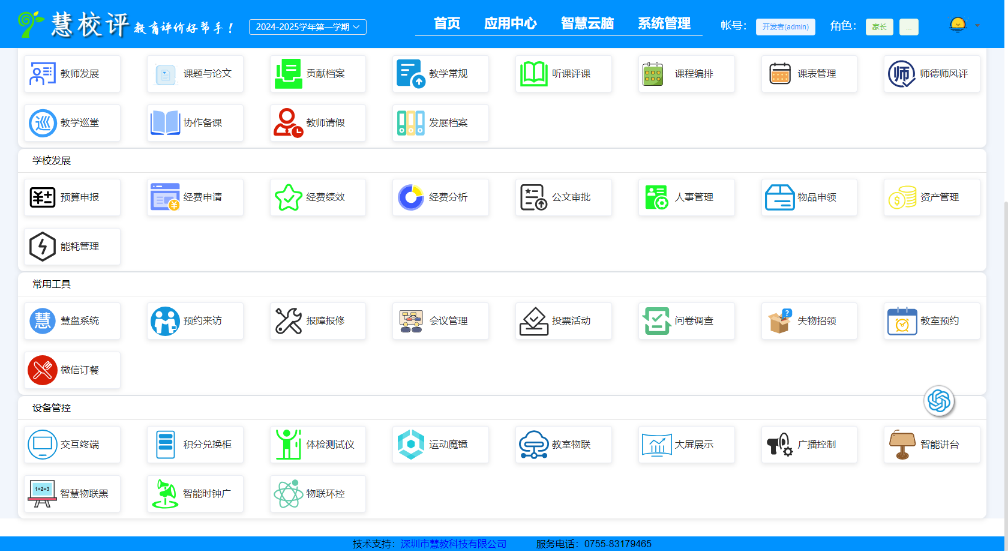1008x551 pixels.
Task: Launch the 慧盘系统 app
Action: (x=72, y=321)
